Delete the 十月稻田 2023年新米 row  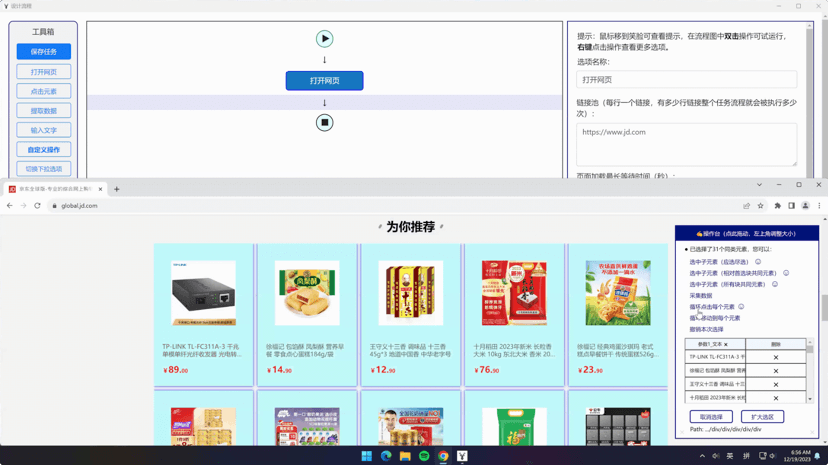776,398
